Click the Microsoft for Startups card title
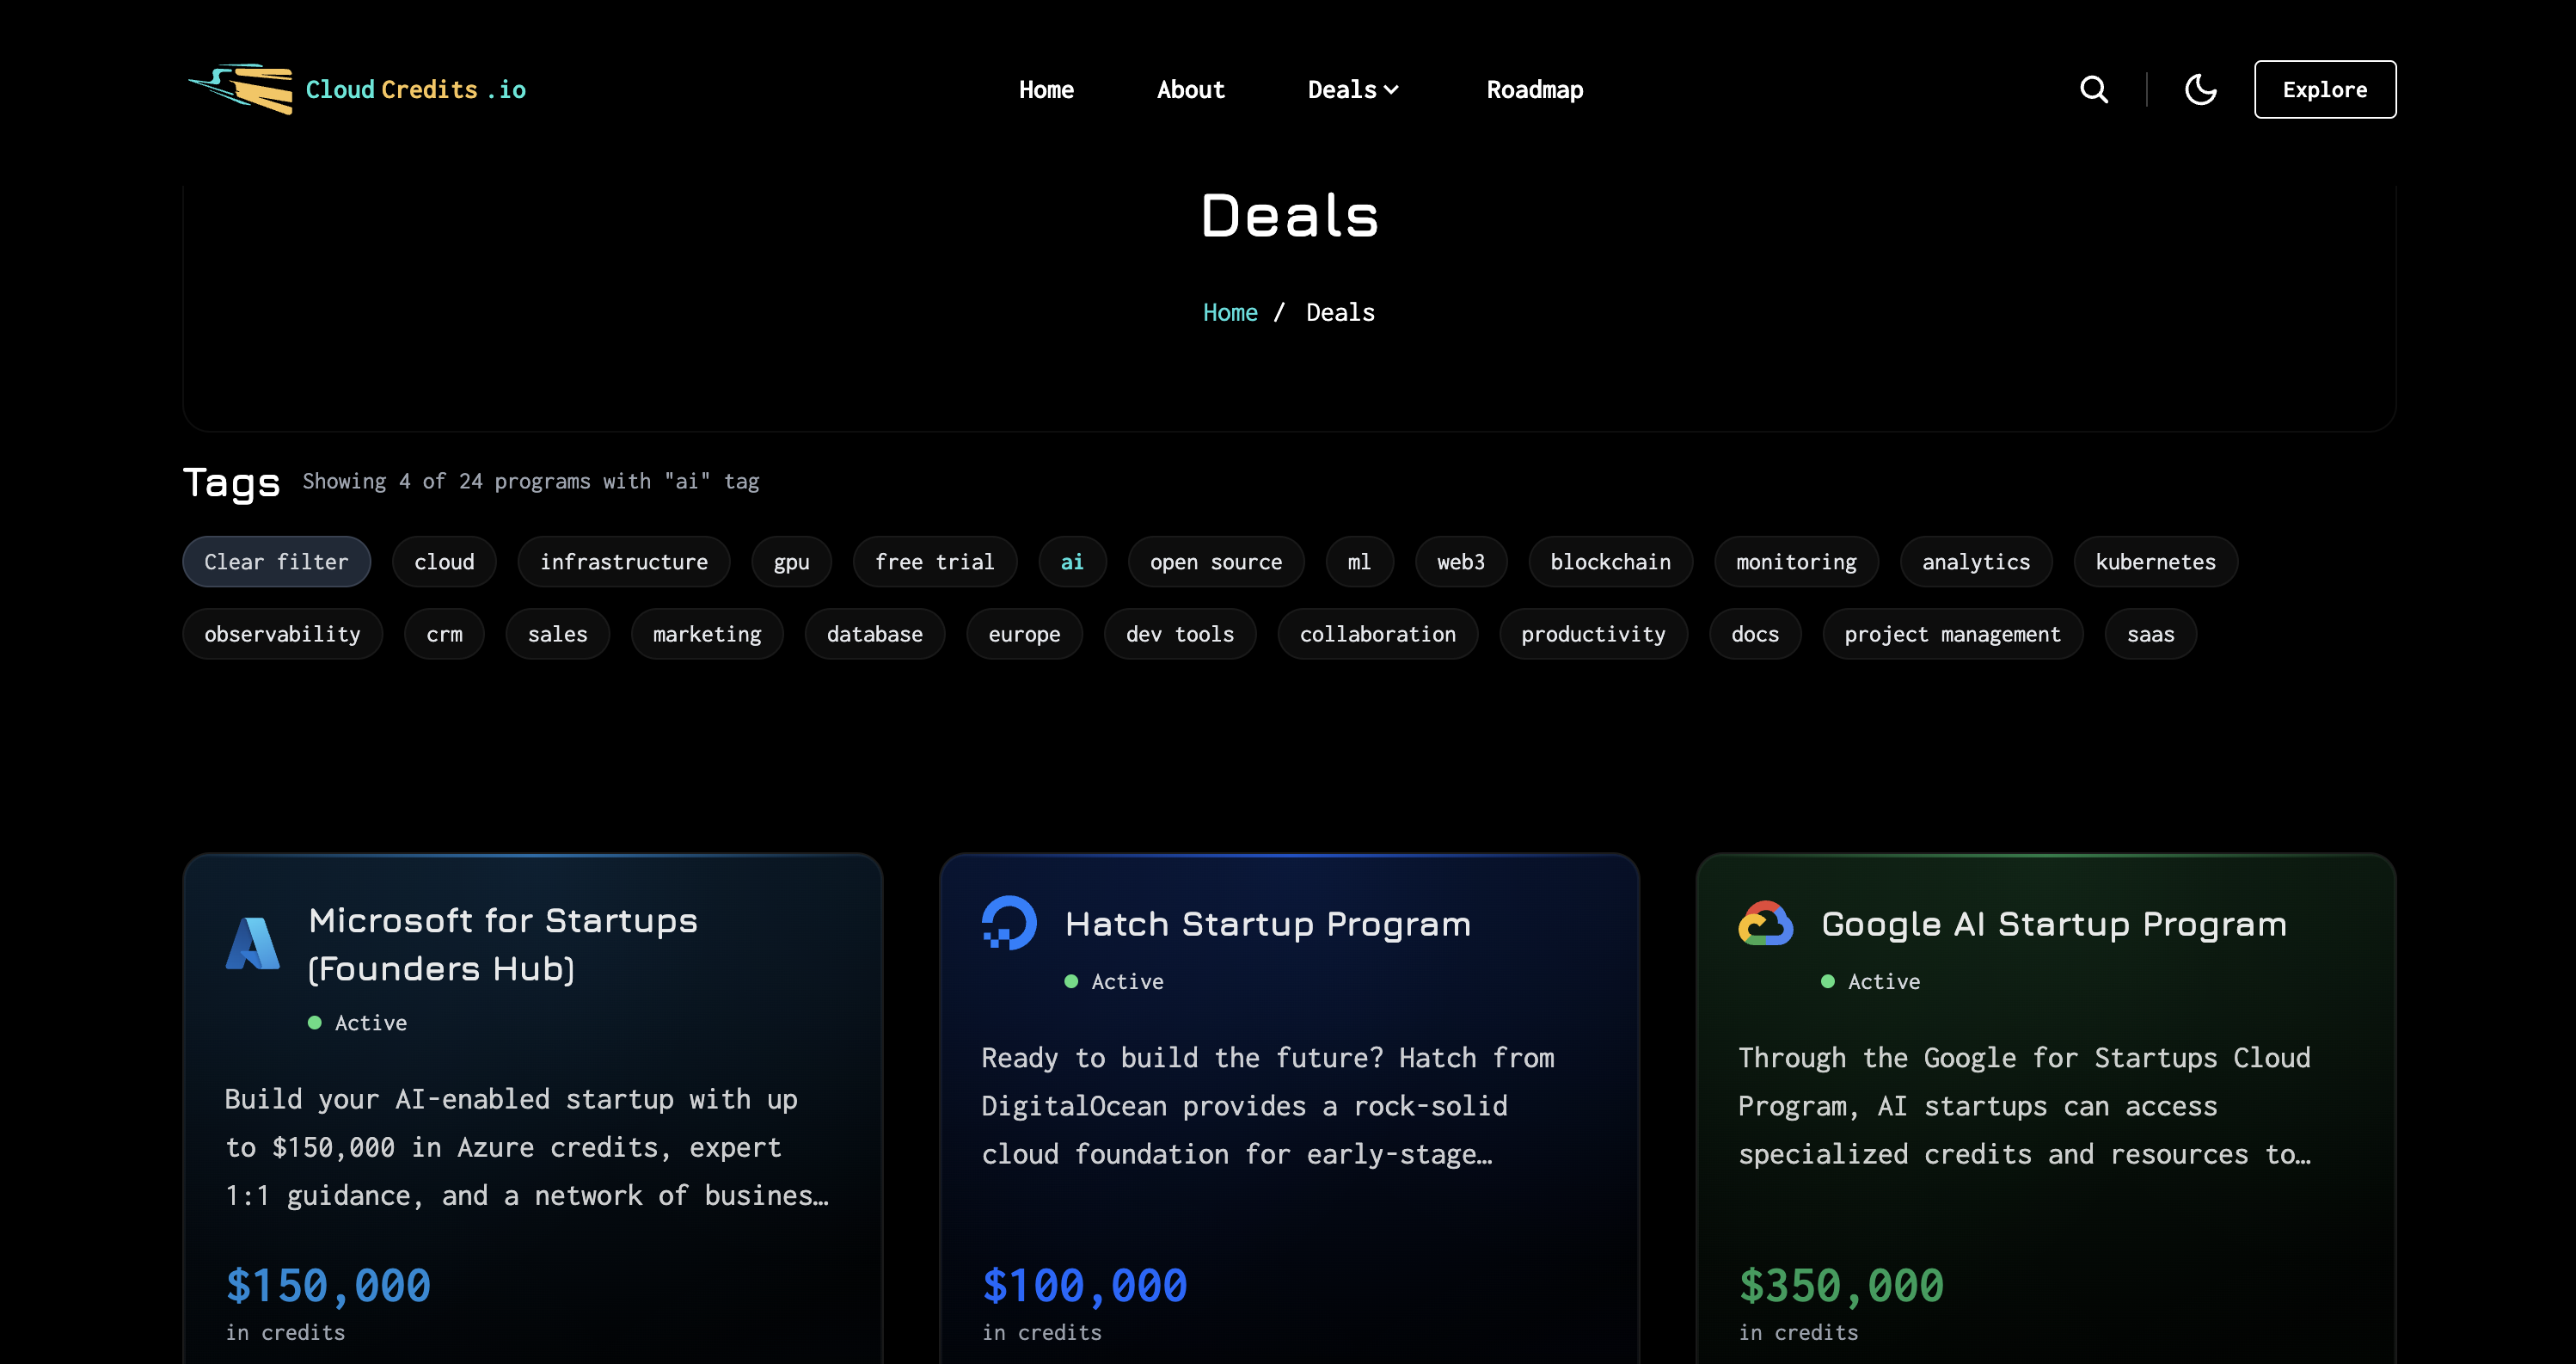Screen dimensions: 2576x1364 (x=503, y=944)
